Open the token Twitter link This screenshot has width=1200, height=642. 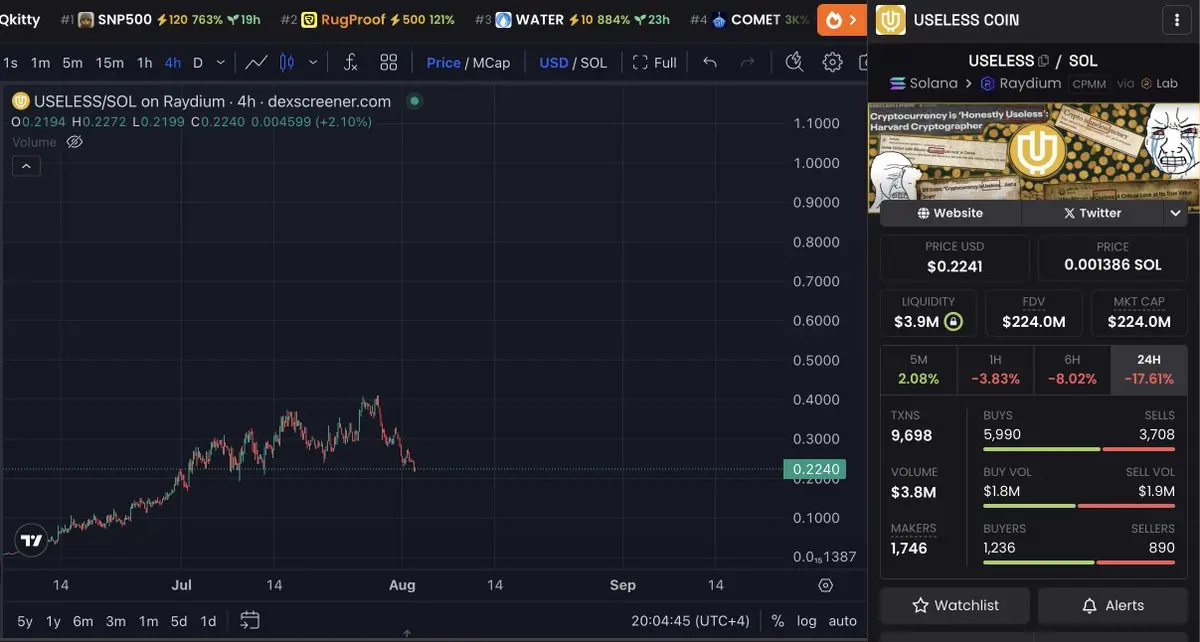click(1092, 213)
